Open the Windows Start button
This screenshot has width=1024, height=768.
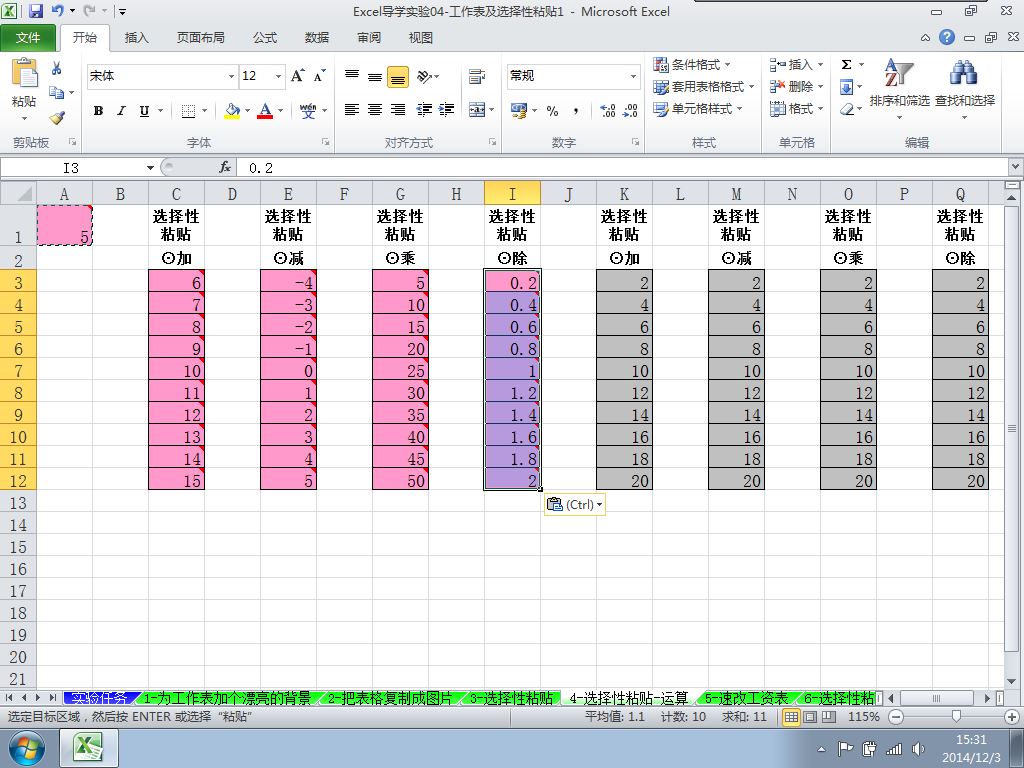(x=26, y=748)
